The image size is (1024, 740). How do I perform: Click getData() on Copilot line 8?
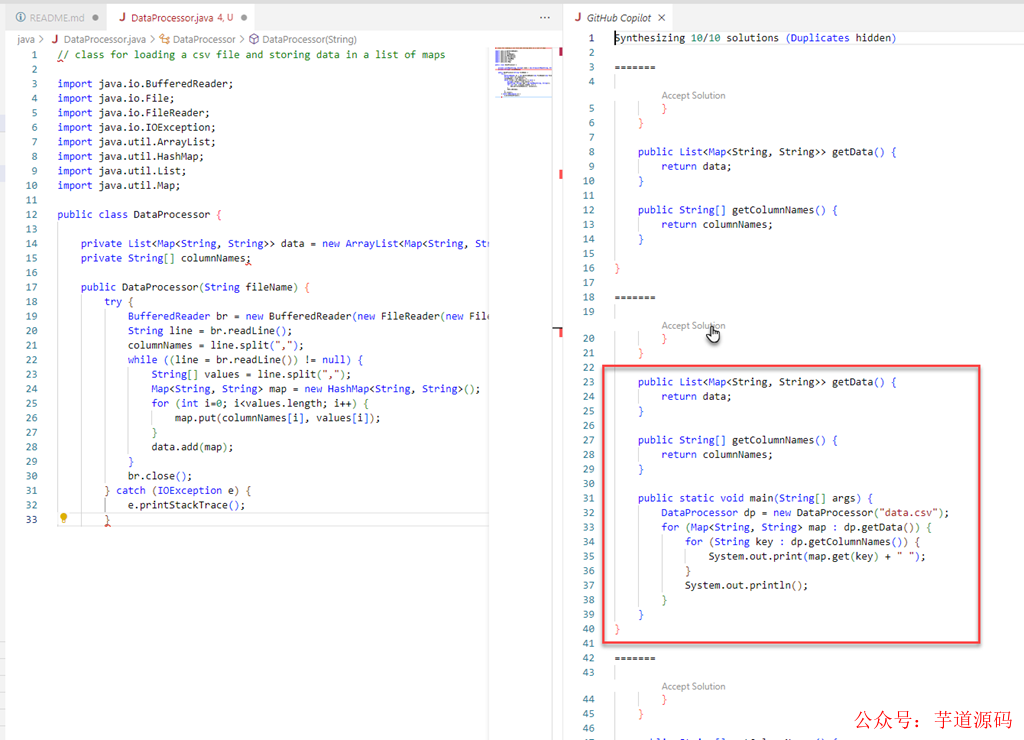(x=858, y=152)
